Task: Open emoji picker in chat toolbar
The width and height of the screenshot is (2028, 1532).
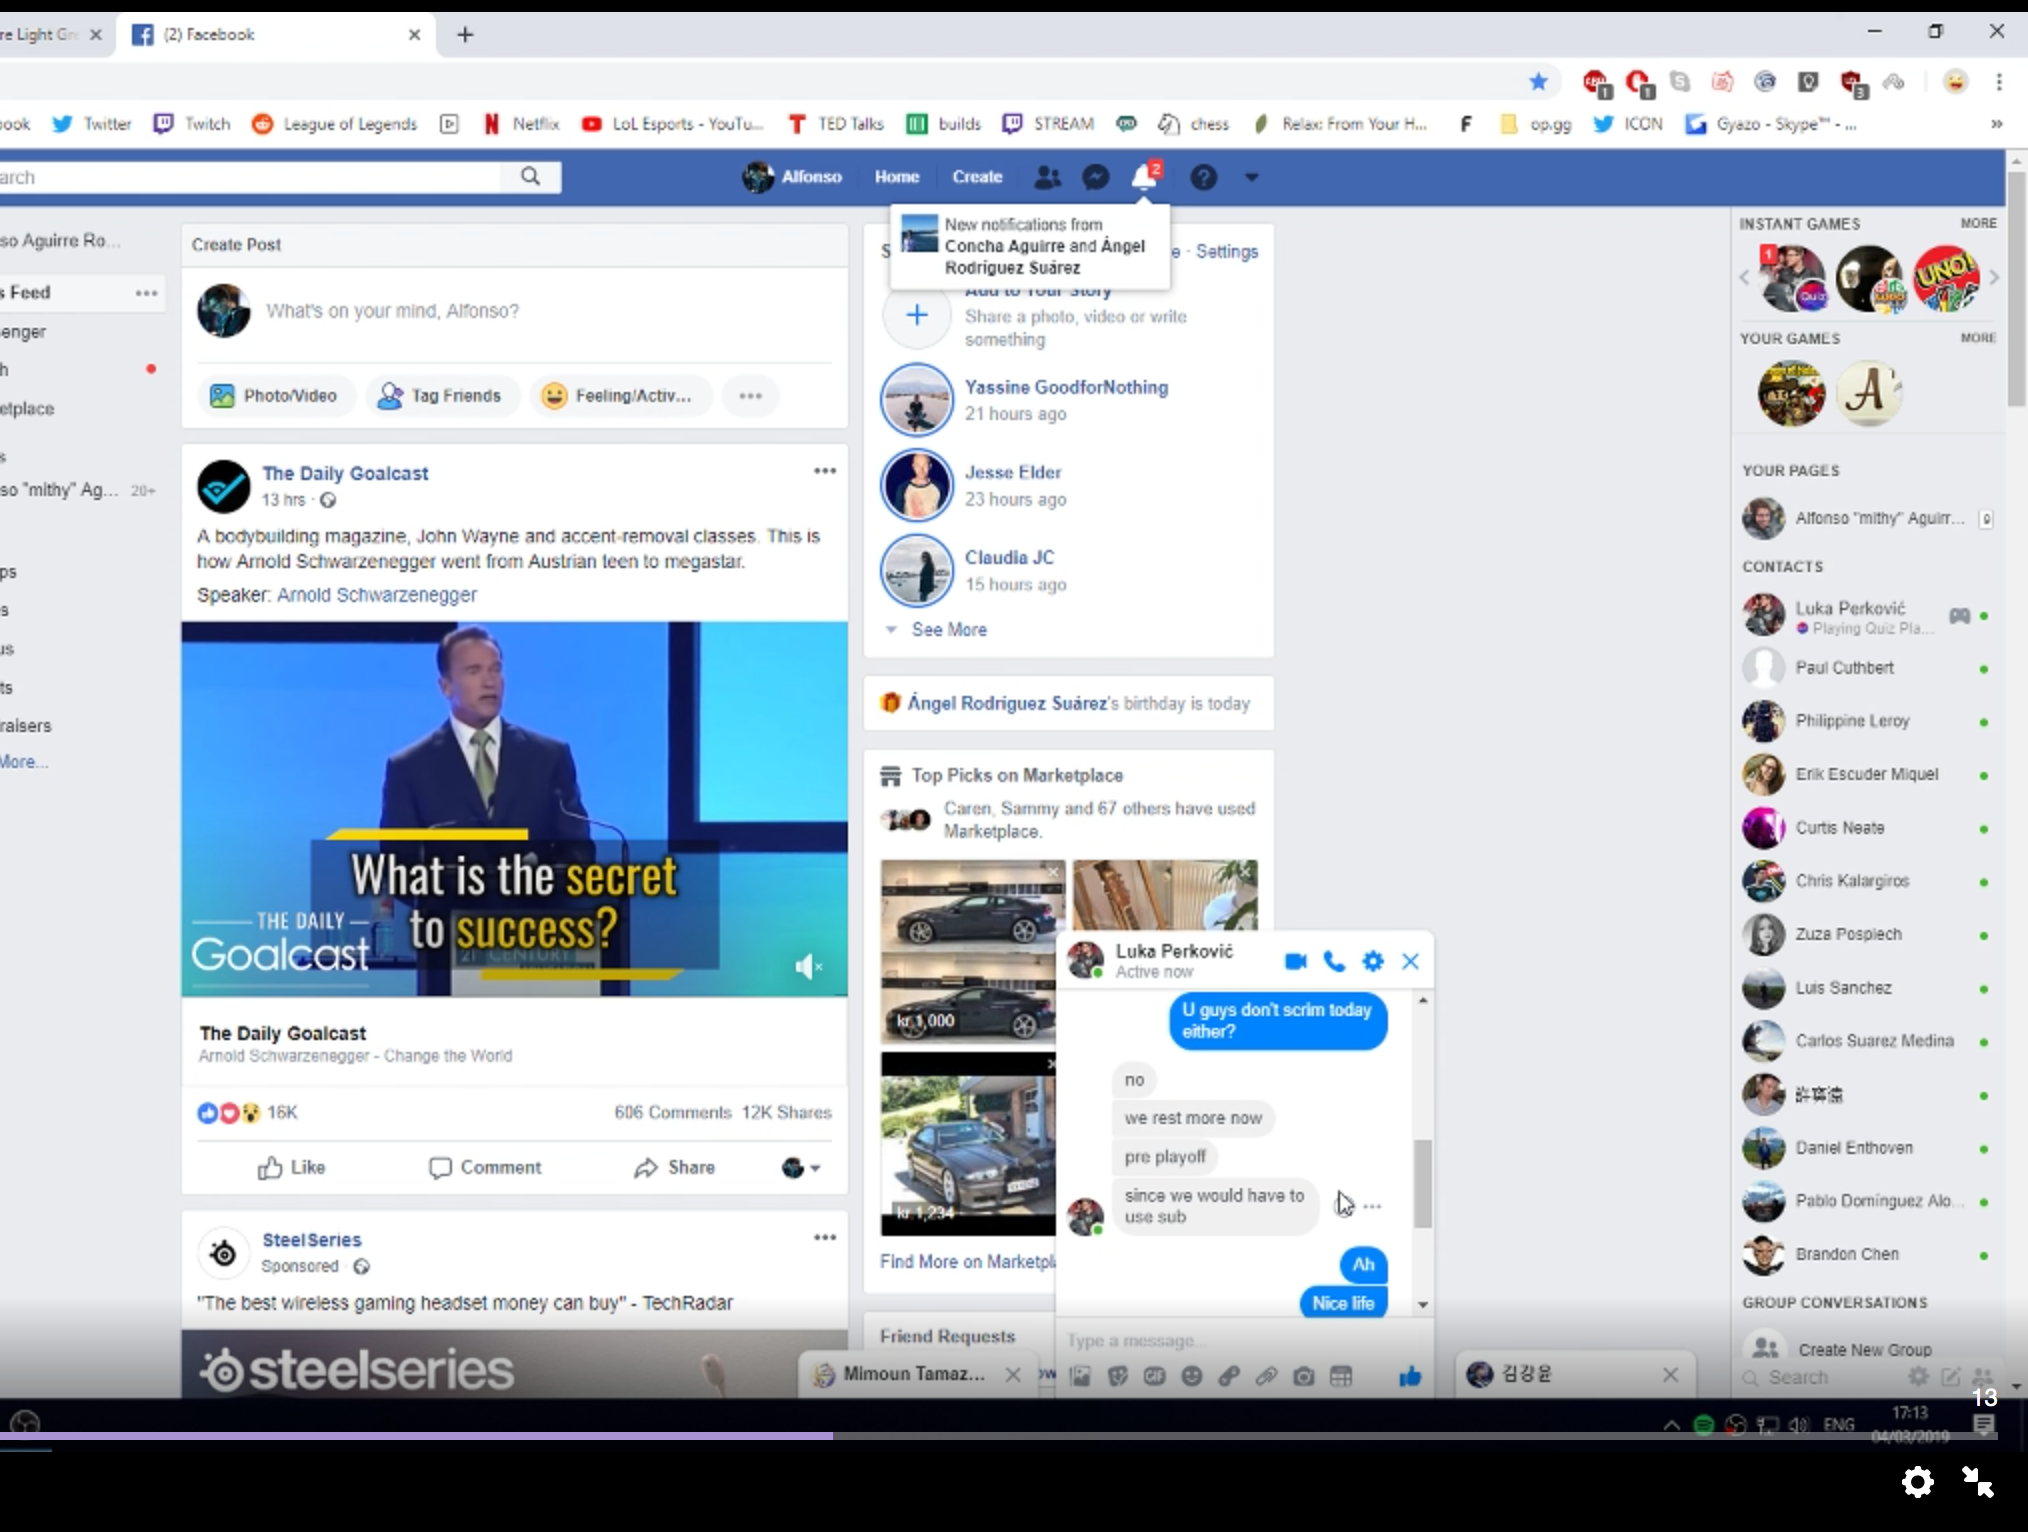Action: point(1191,1377)
